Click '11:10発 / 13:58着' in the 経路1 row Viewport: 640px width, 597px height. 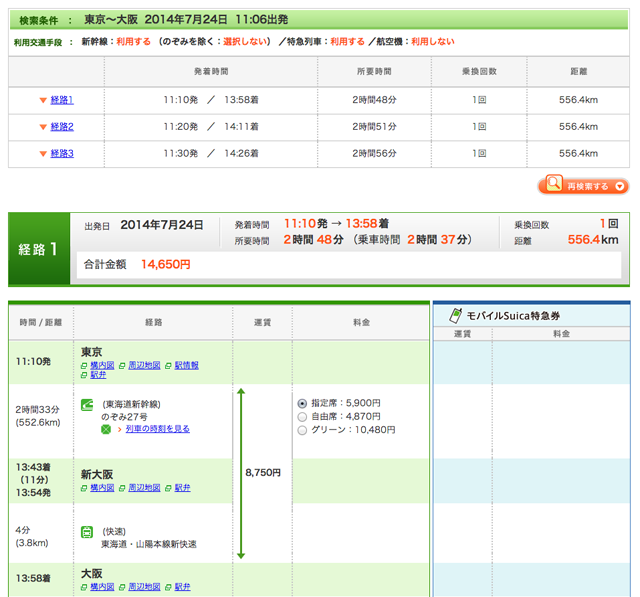(211, 100)
